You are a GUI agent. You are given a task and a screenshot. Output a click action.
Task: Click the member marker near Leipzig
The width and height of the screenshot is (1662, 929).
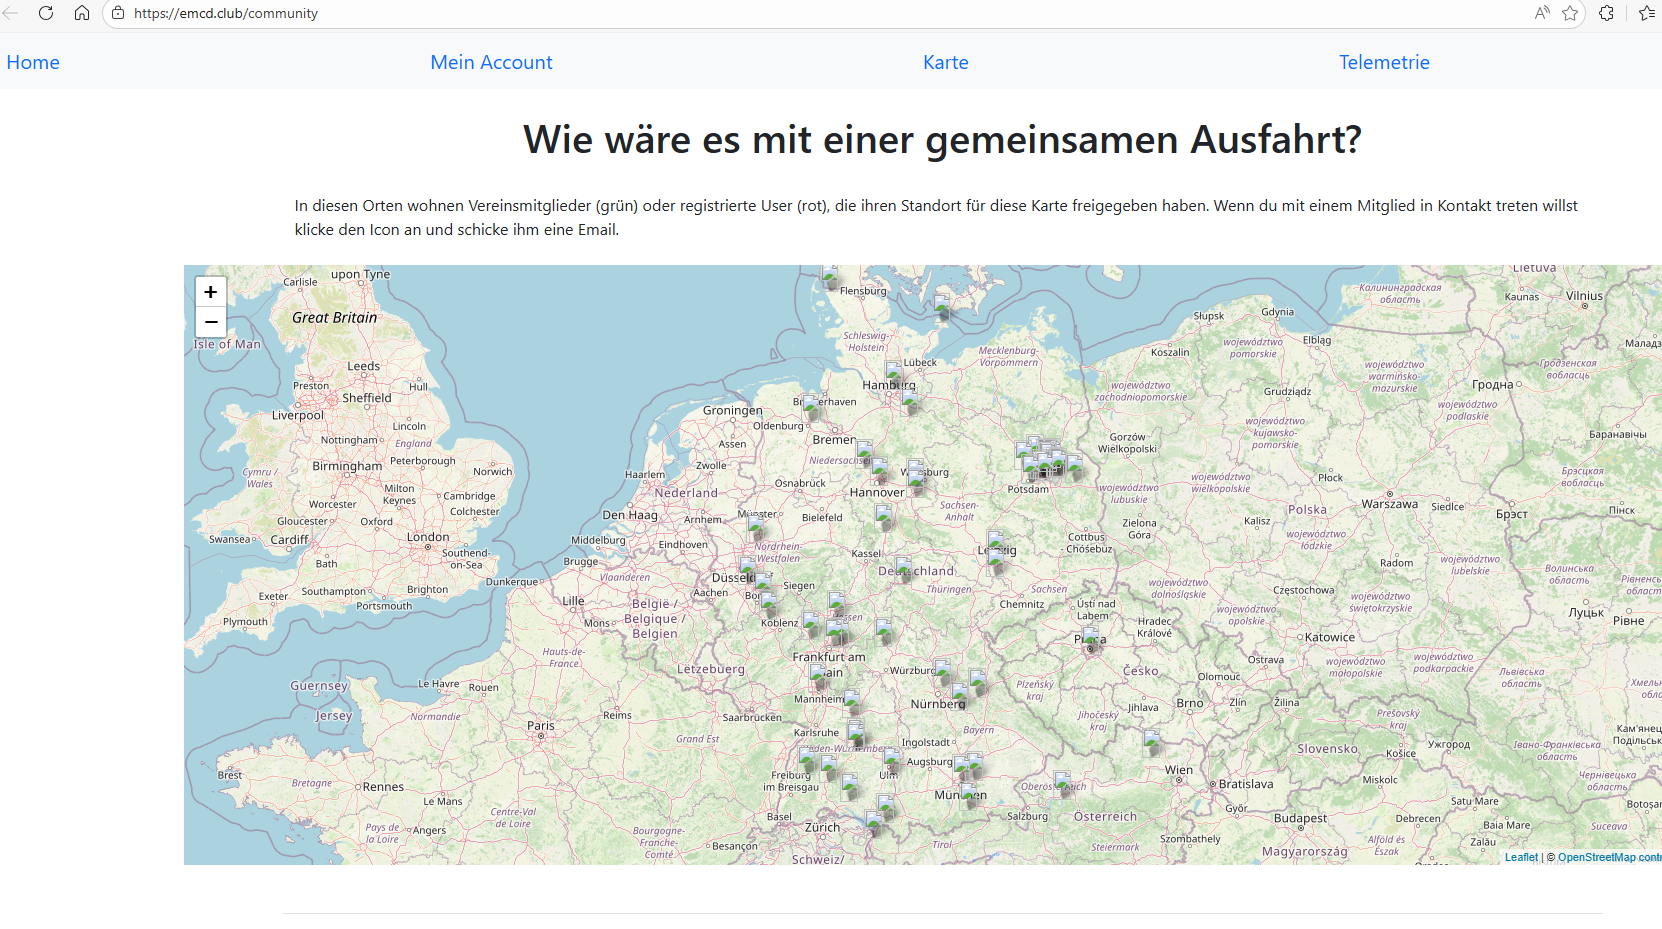click(995, 544)
